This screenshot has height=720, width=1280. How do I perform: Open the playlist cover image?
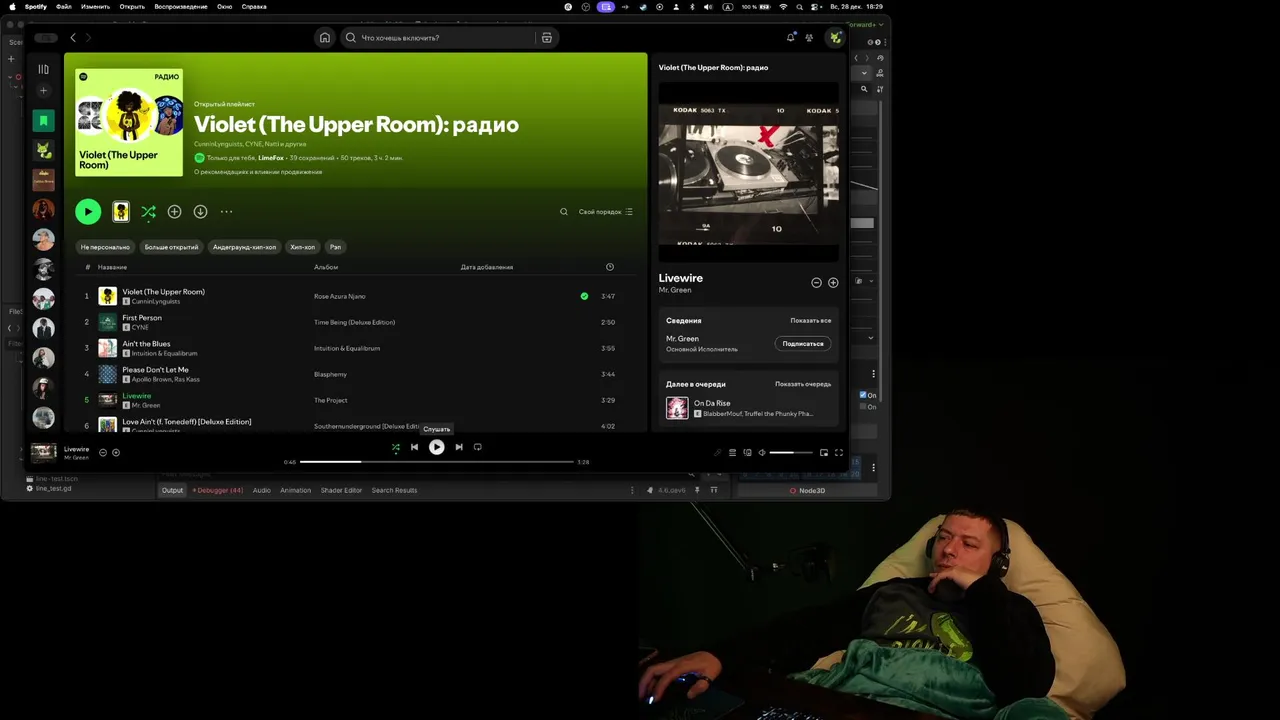129,122
